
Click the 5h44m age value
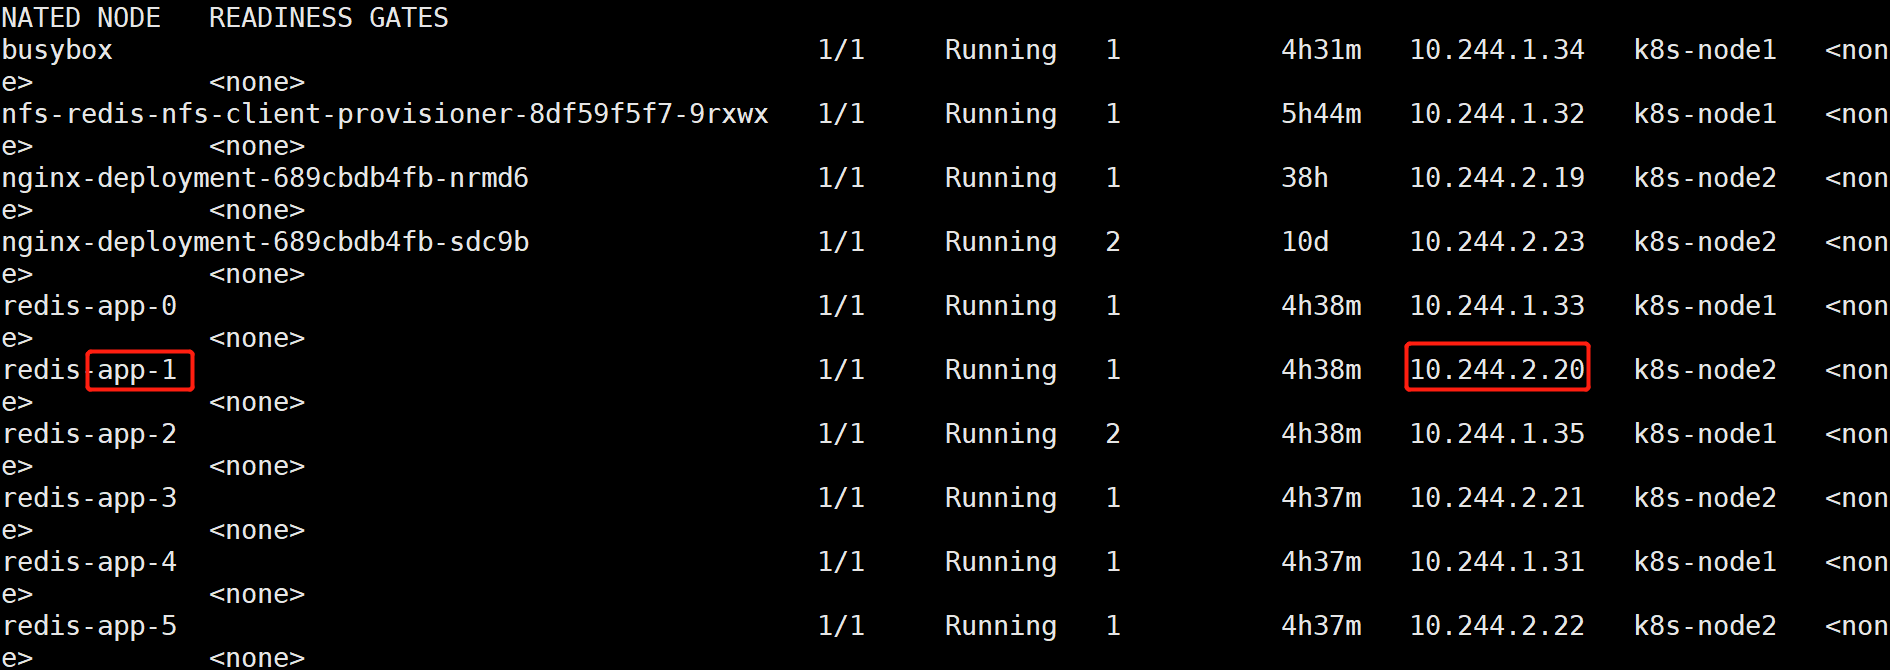coord(1321,114)
